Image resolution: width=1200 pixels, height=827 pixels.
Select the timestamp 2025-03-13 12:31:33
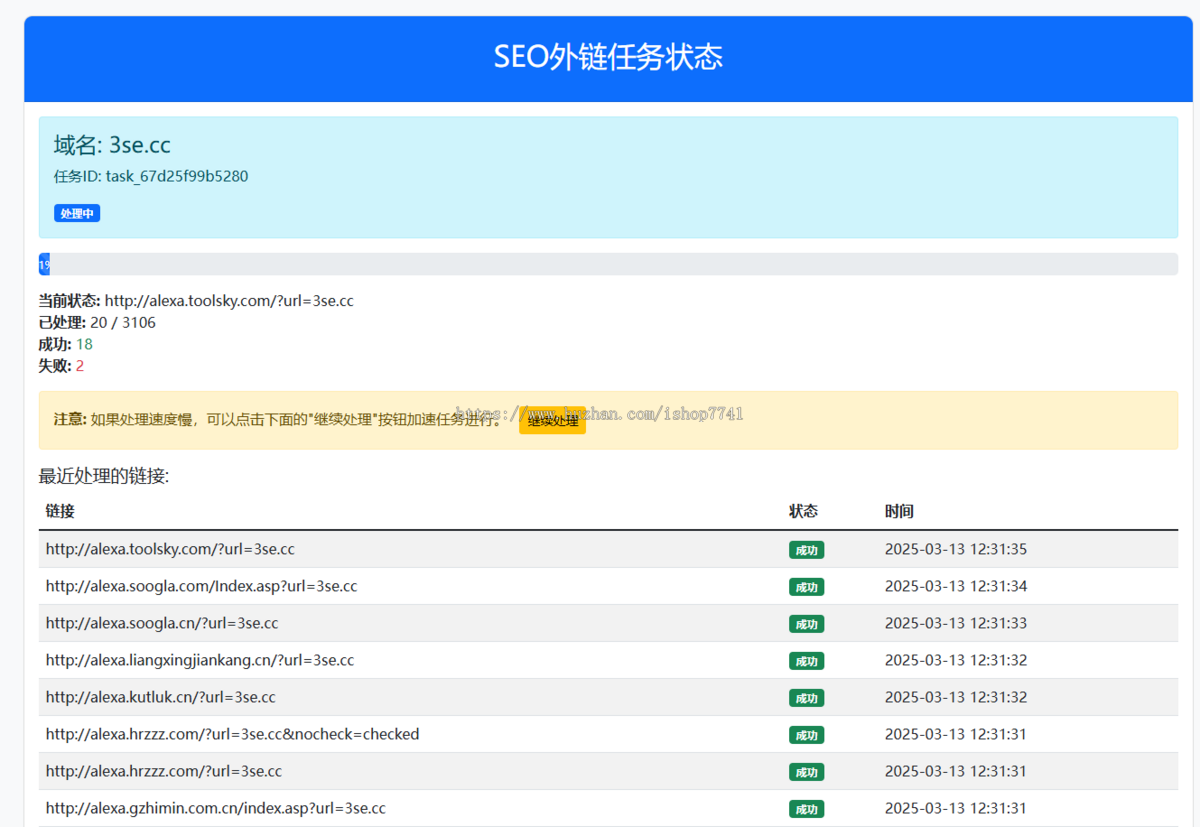(956, 623)
